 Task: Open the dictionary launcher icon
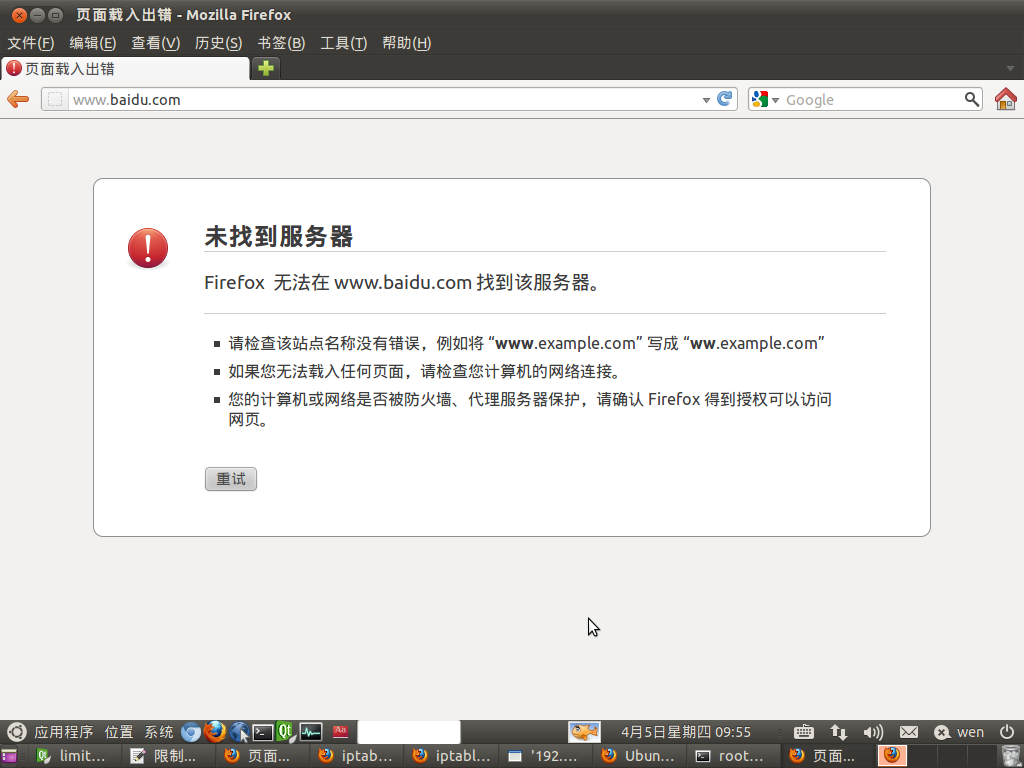(340, 732)
